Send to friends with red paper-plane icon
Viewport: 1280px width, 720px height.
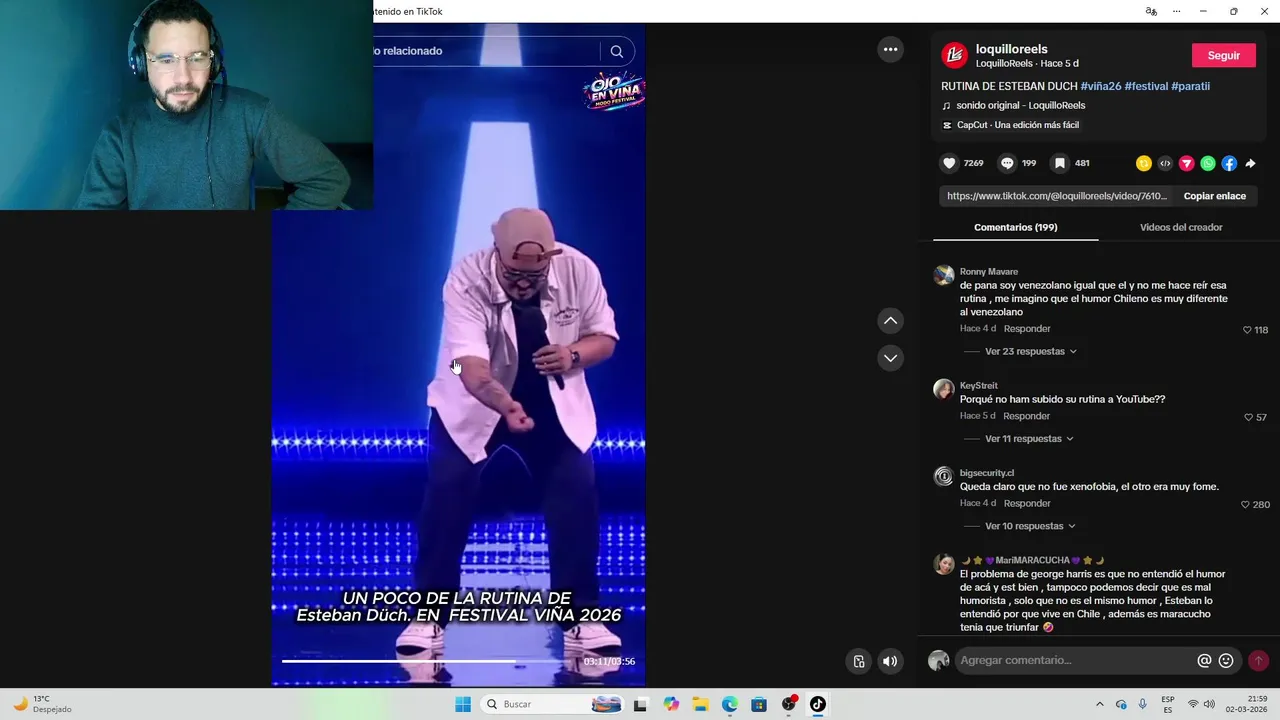[x=1187, y=163]
